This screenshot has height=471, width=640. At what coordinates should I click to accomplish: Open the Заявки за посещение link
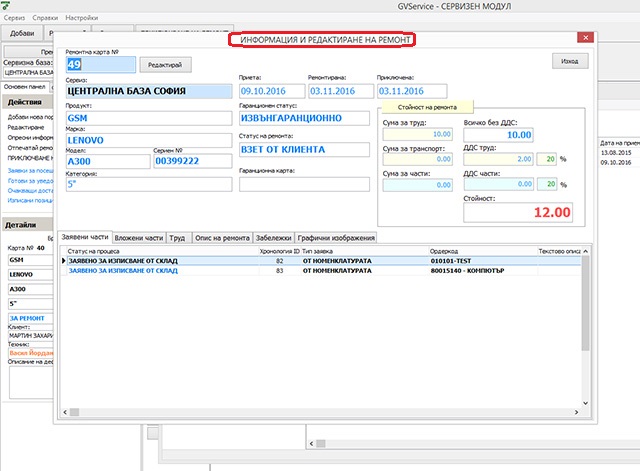click(x=30, y=171)
